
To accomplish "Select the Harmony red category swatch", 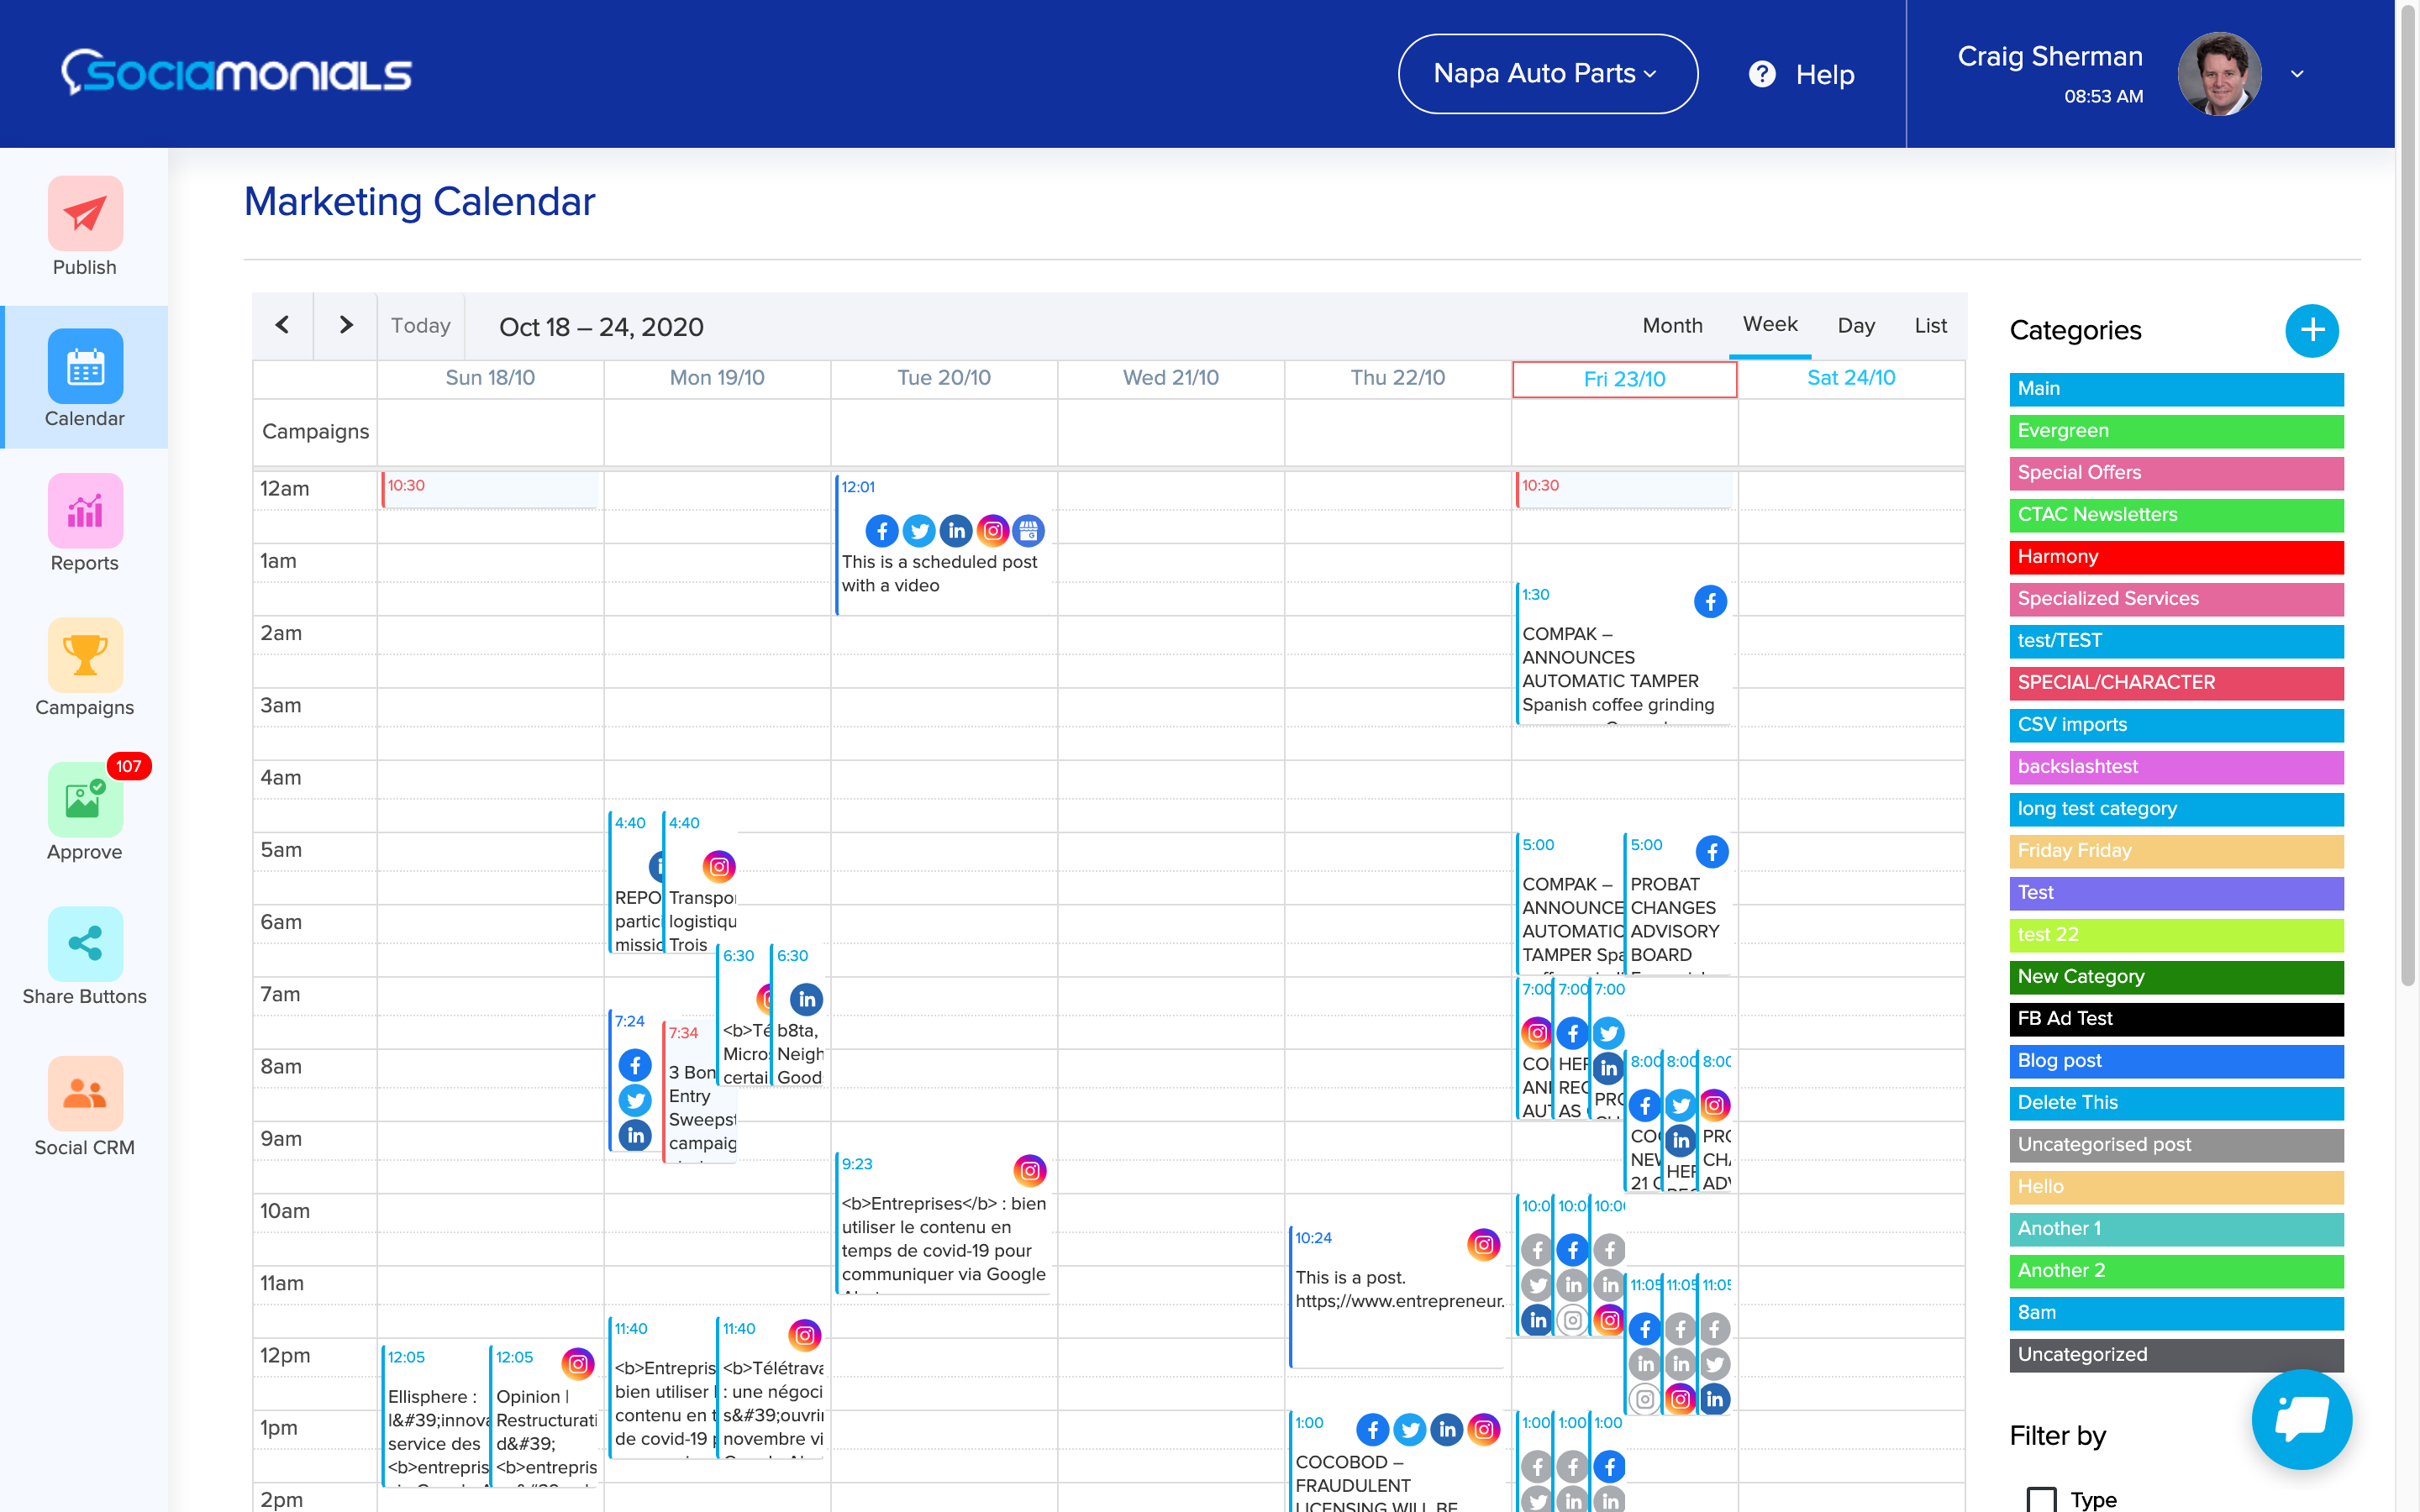I will pyautogui.click(x=2176, y=557).
